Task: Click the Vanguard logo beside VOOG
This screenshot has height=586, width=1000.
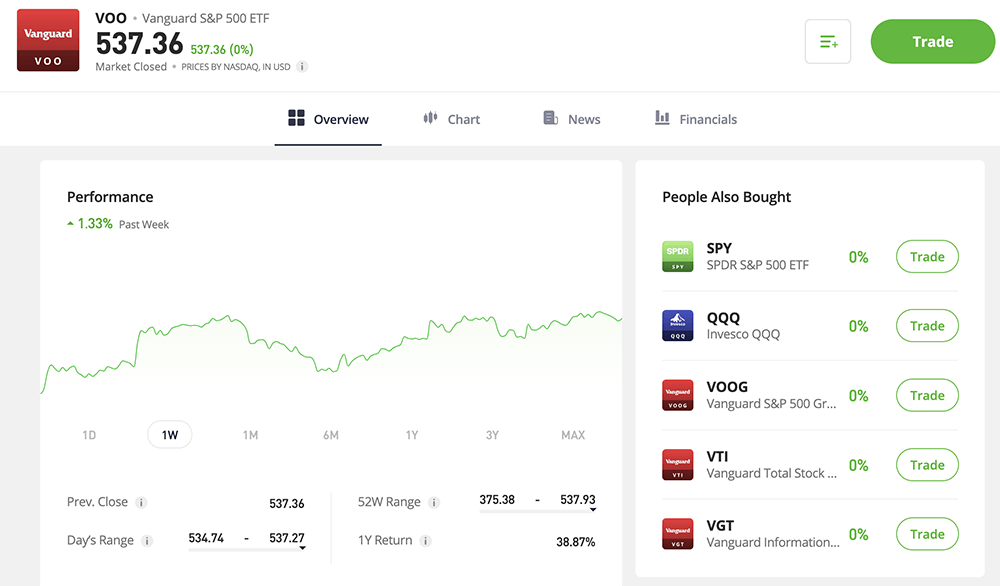Action: pyautogui.click(x=677, y=395)
